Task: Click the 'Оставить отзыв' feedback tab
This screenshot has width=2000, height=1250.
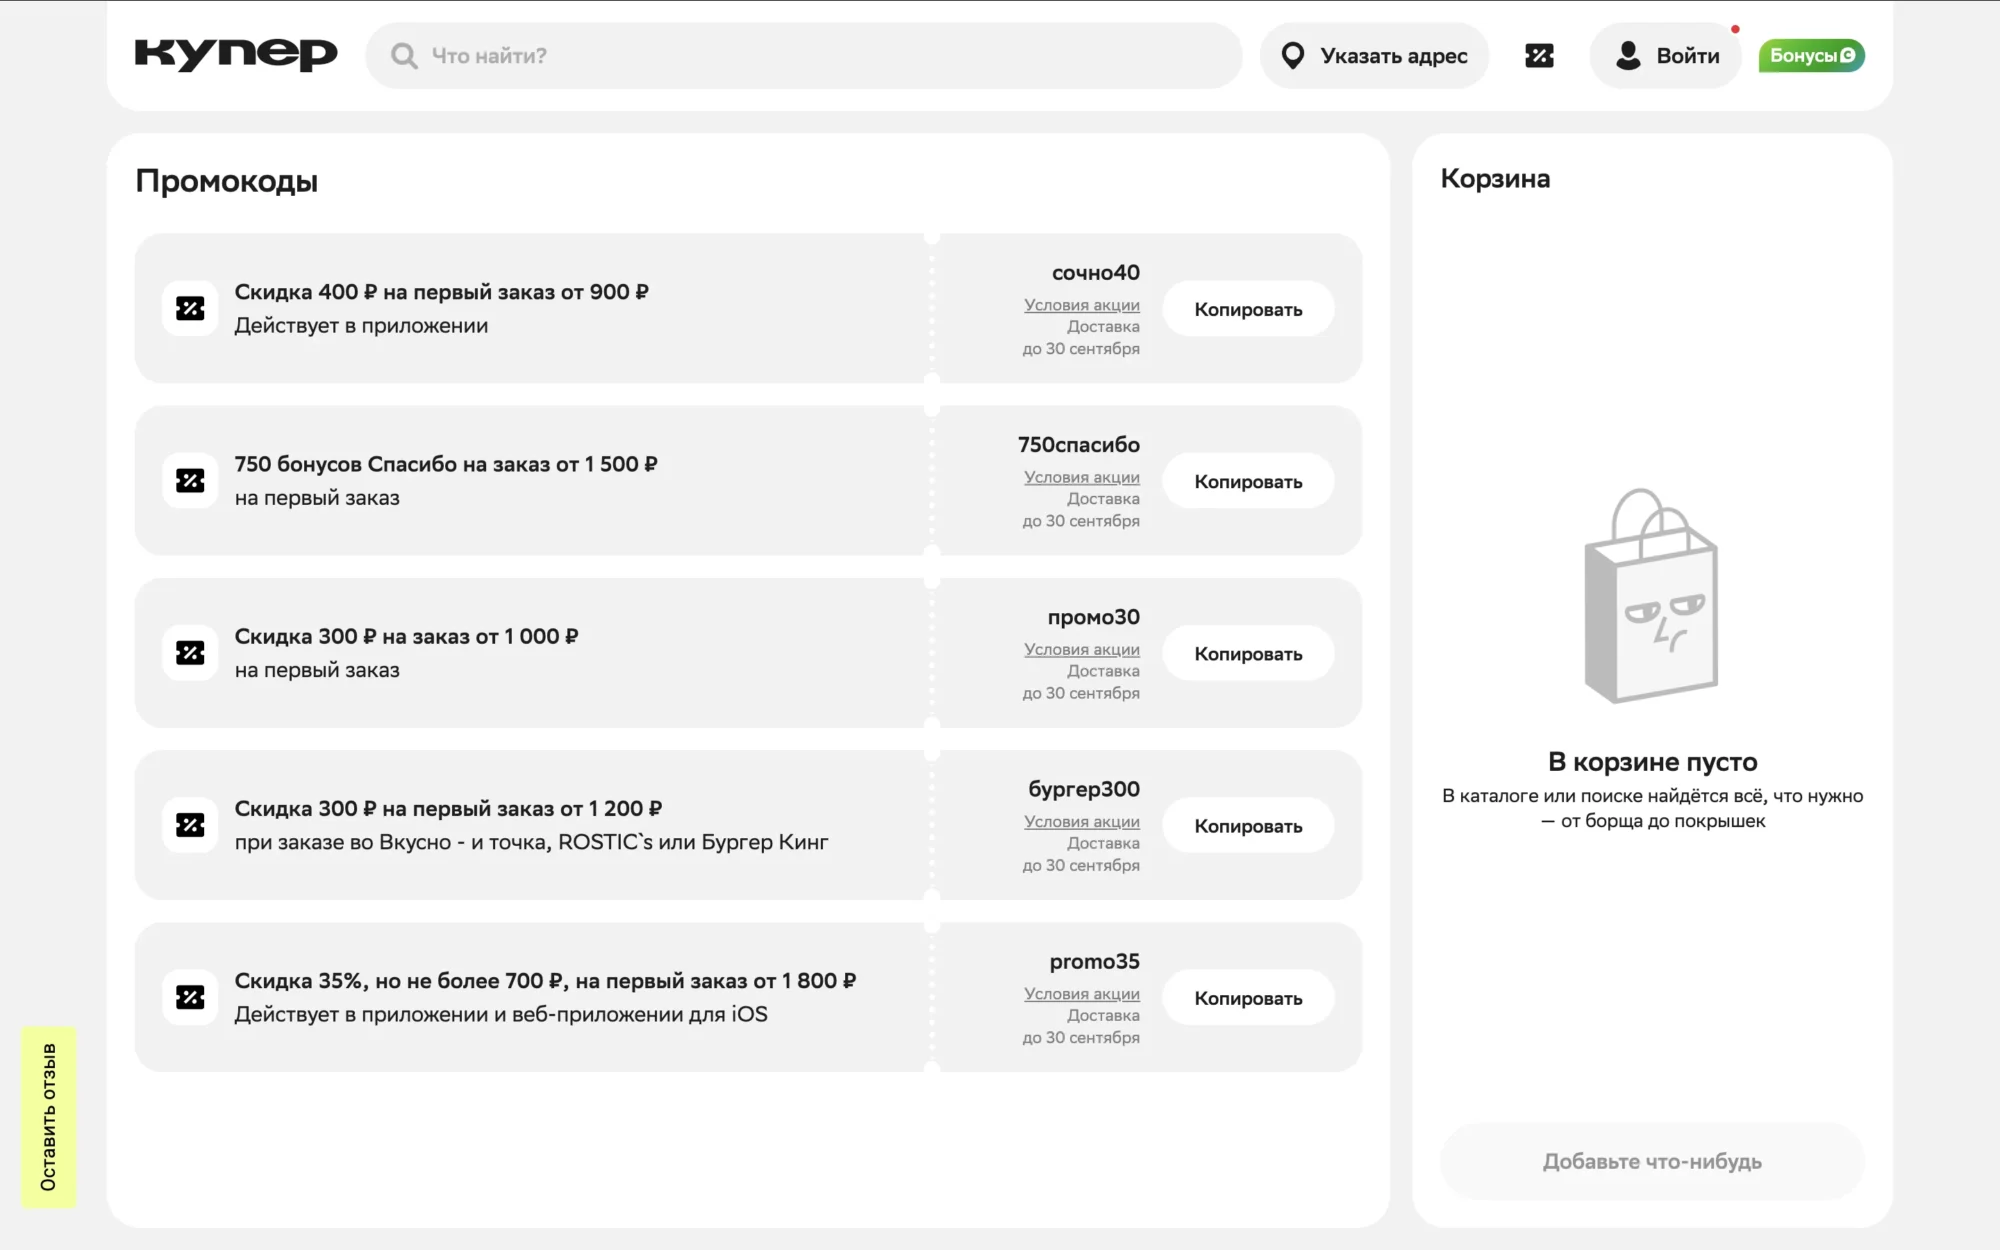Action: point(48,1117)
